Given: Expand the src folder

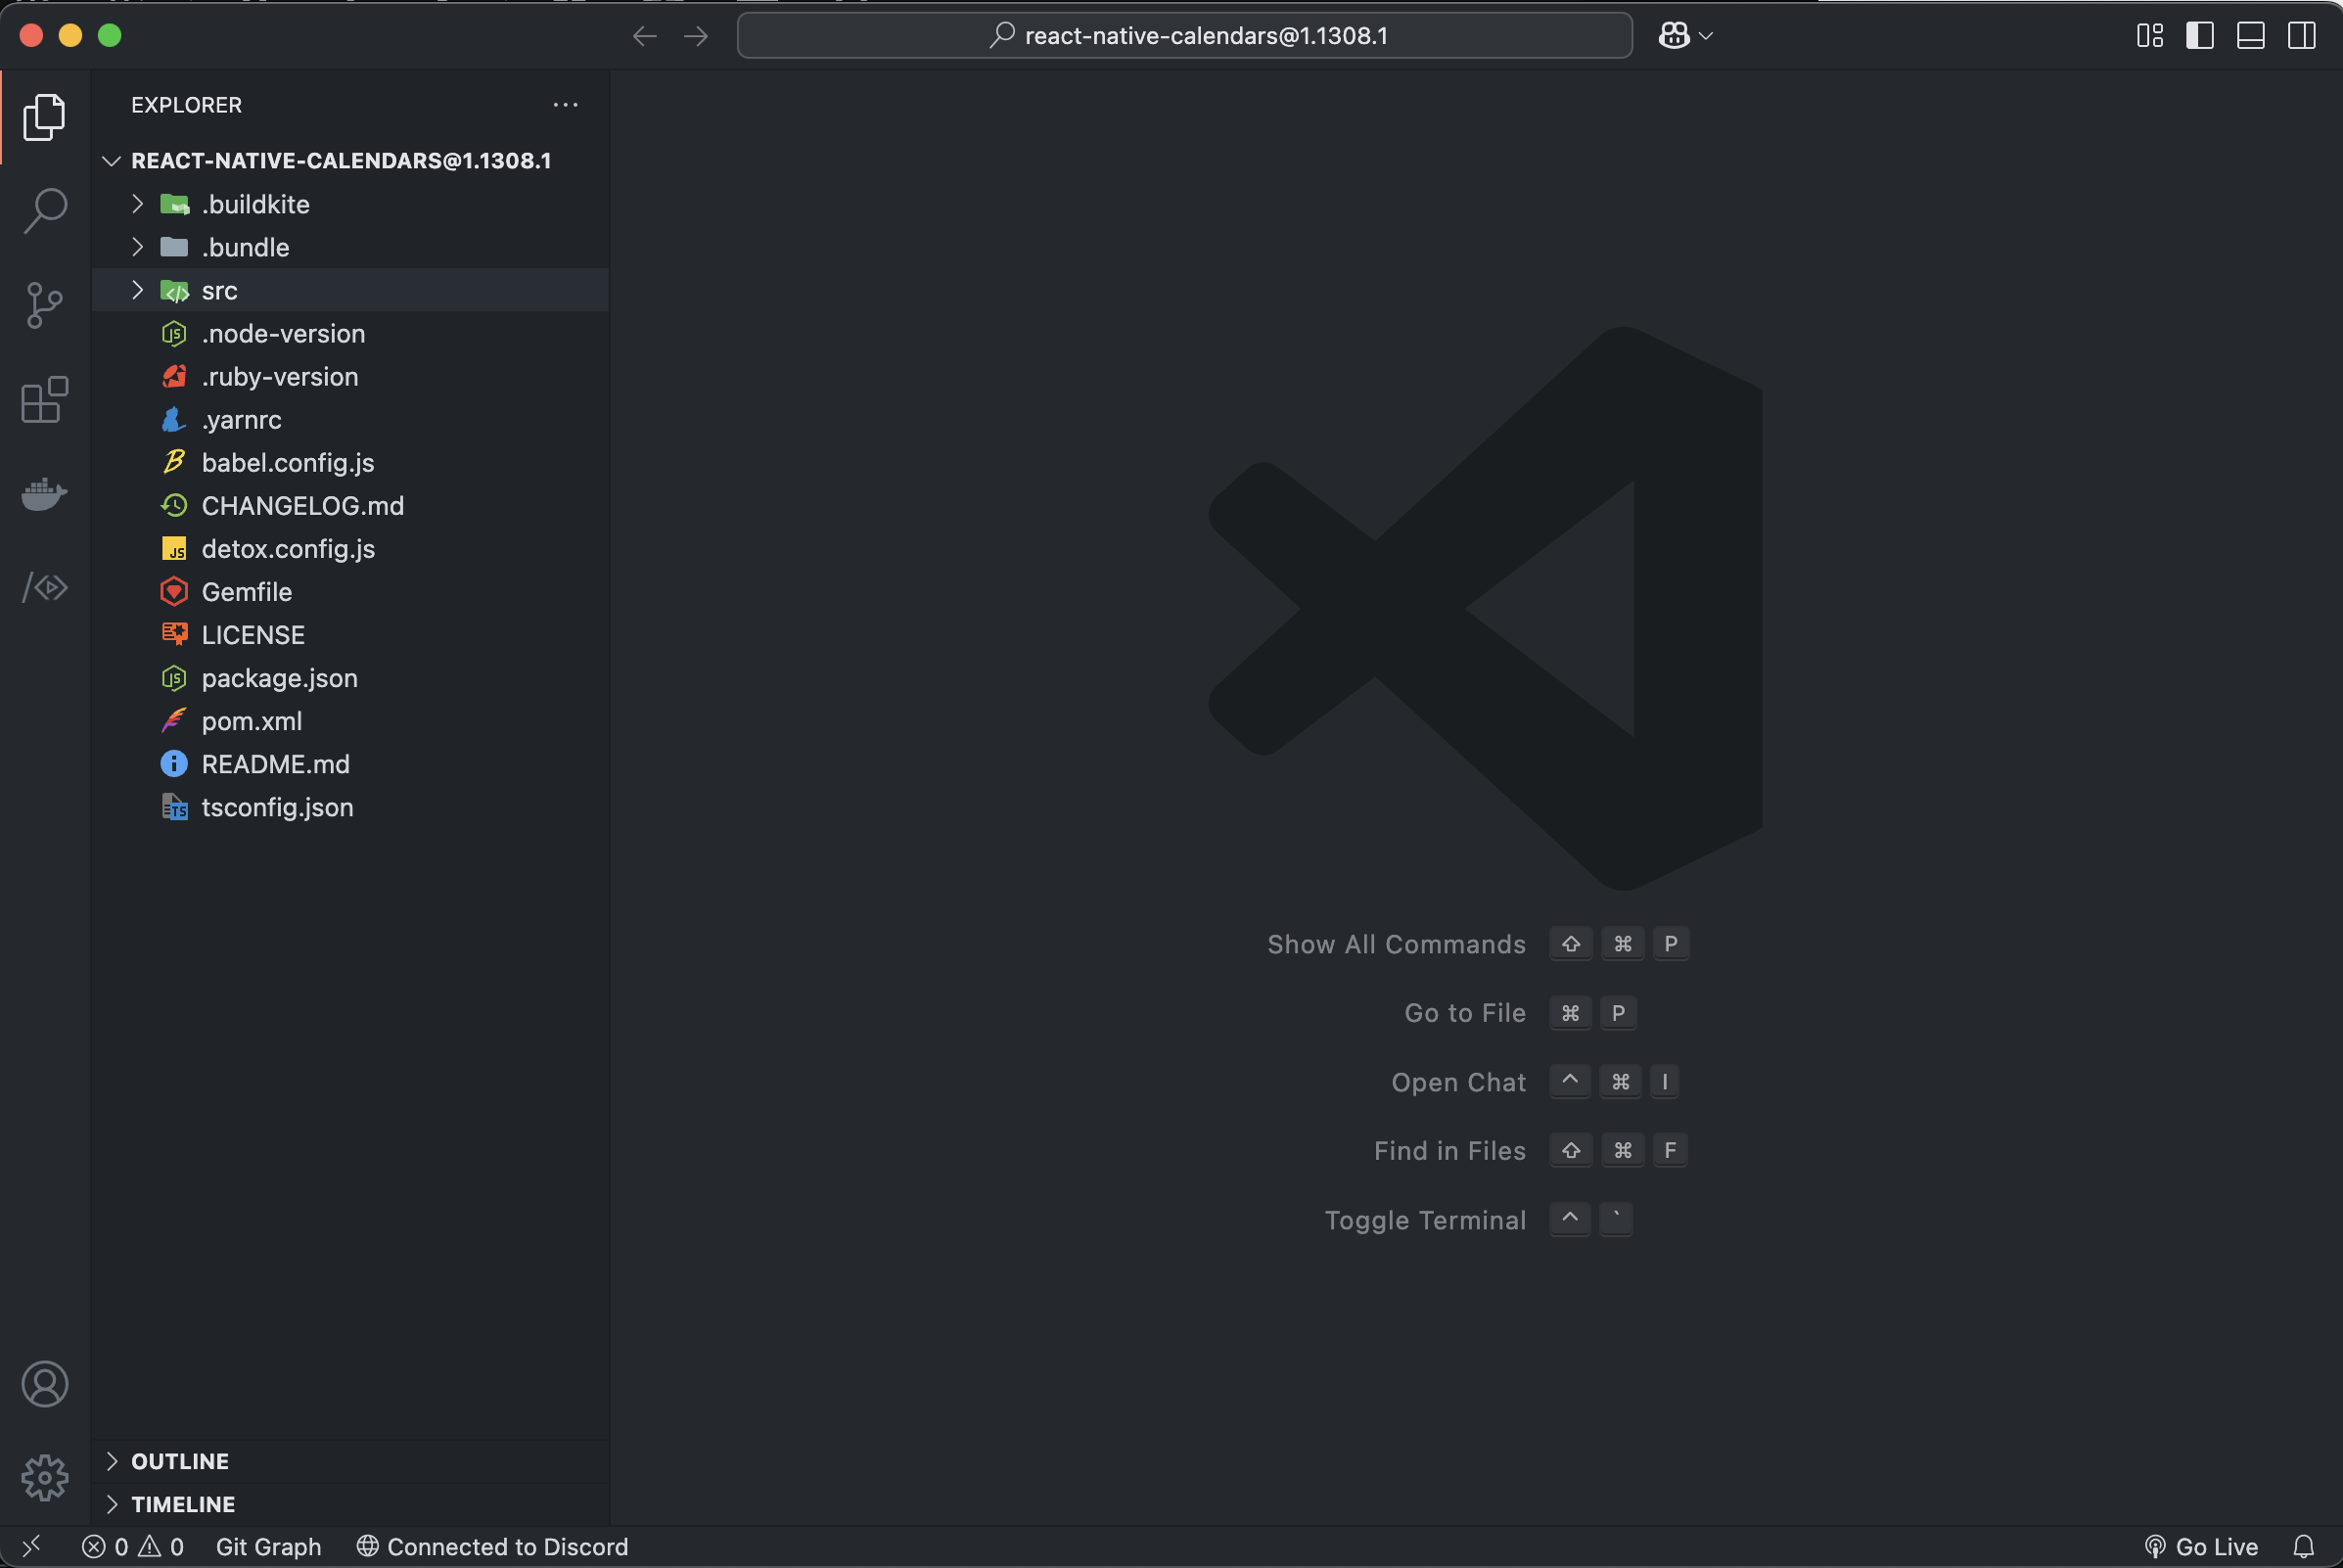Looking at the screenshot, I should coord(219,291).
